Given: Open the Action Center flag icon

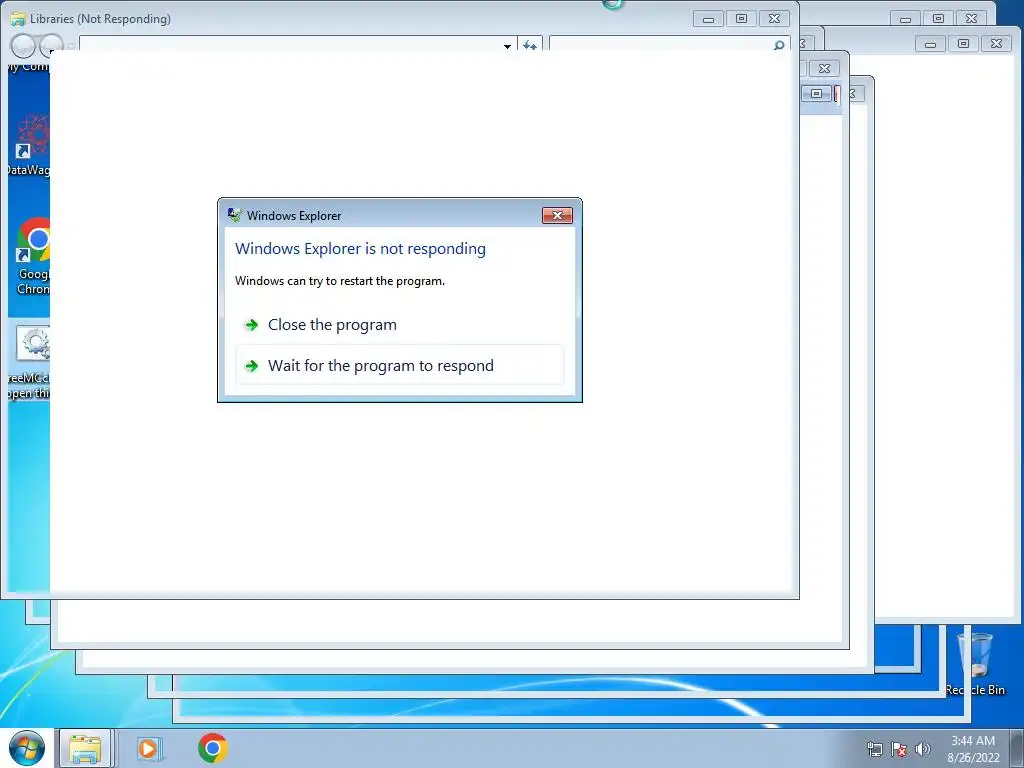Looking at the screenshot, I should (899, 749).
